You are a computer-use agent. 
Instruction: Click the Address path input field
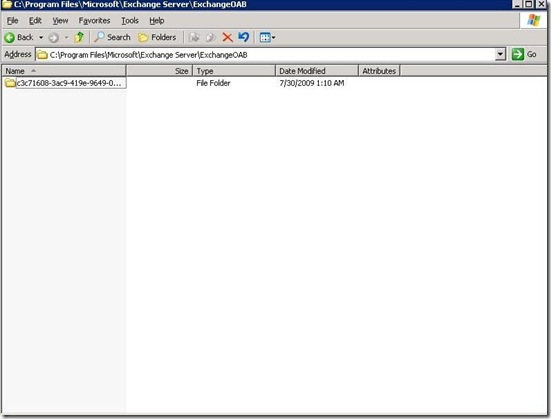(x=266, y=54)
